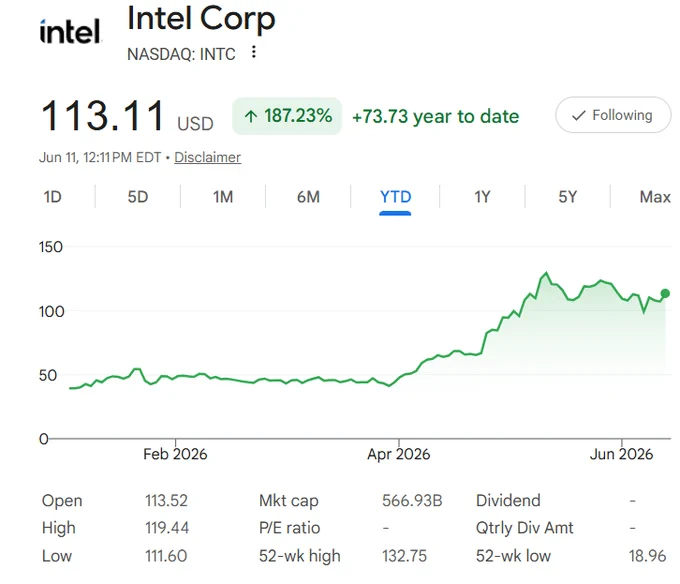Click the Apr 2026 axis marker

click(399, 454)
